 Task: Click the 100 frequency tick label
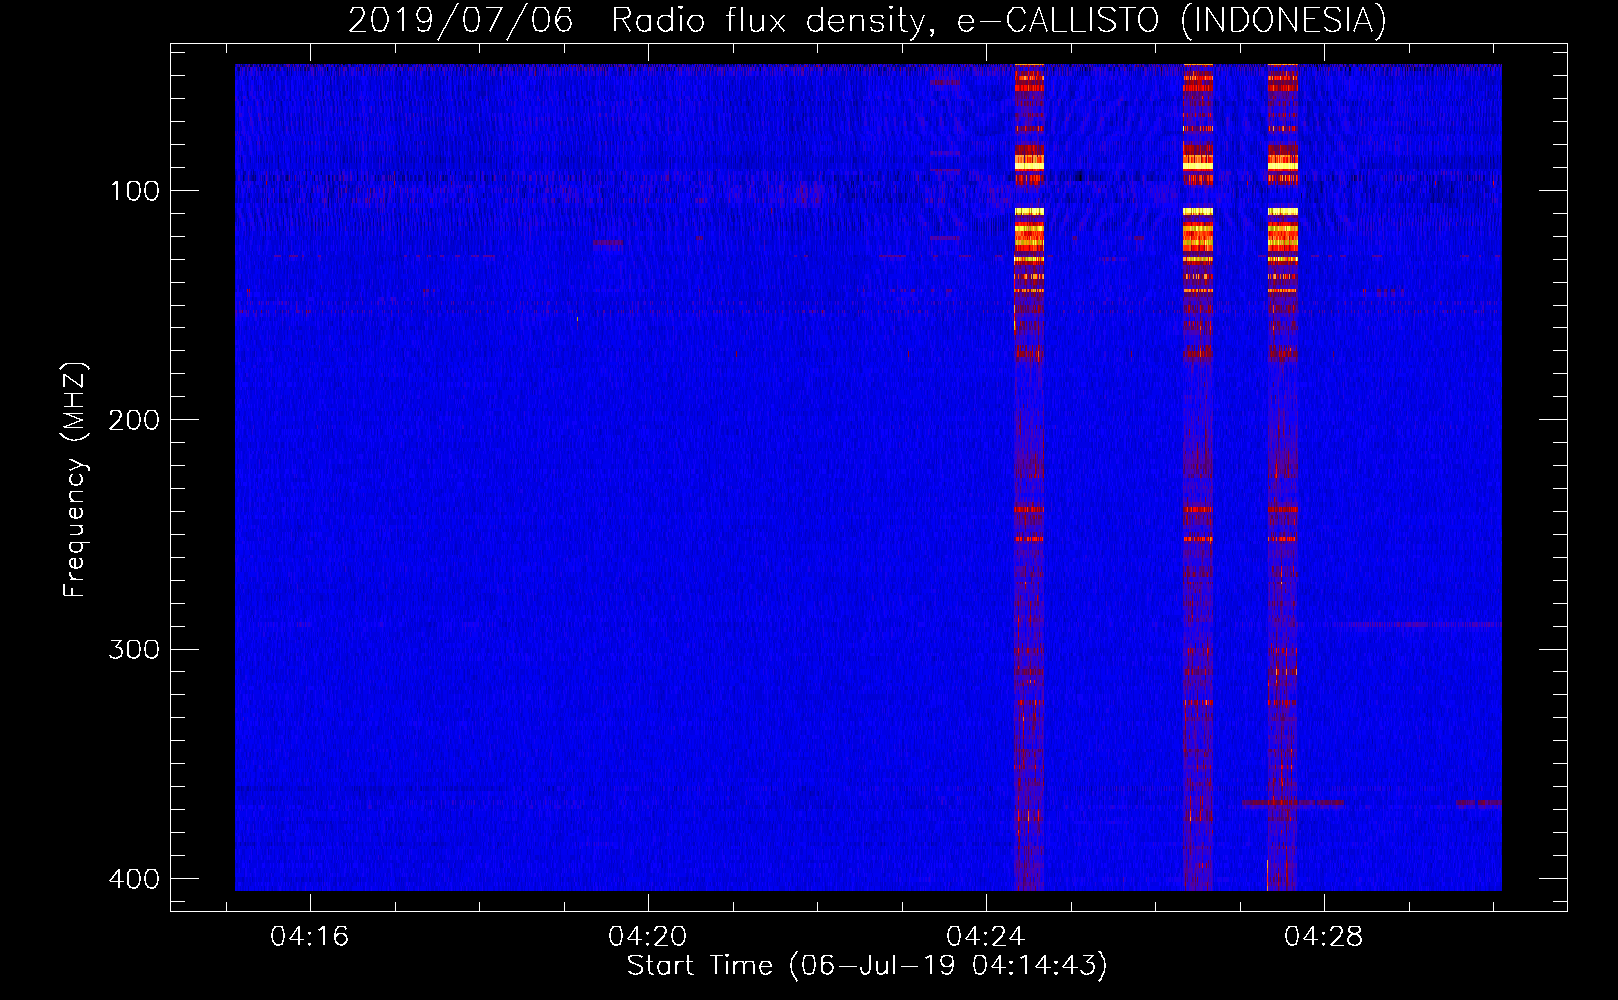coord(135,191)
